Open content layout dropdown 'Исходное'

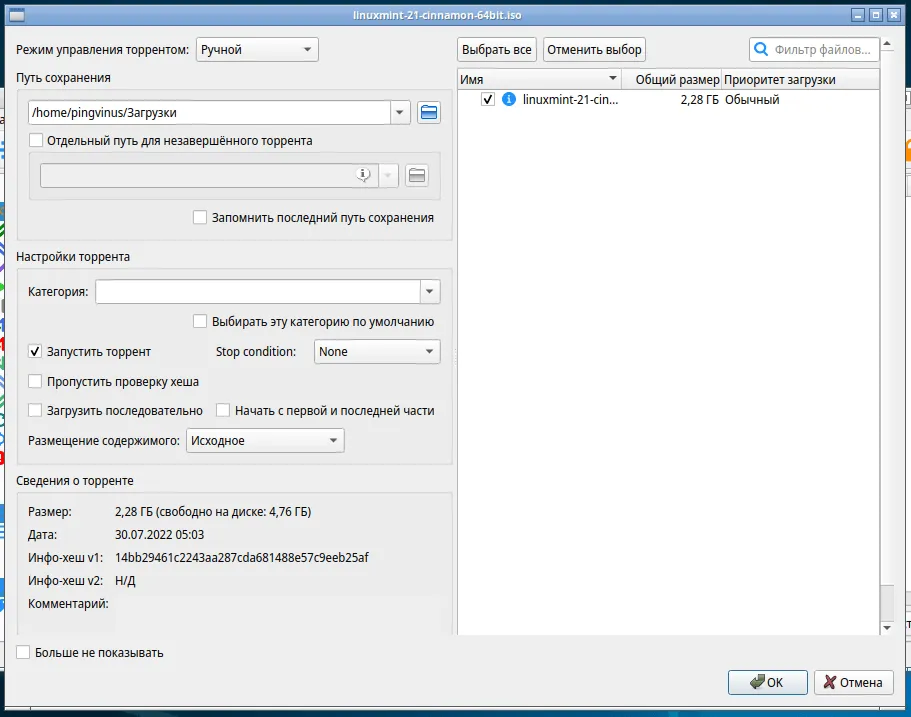265,440
